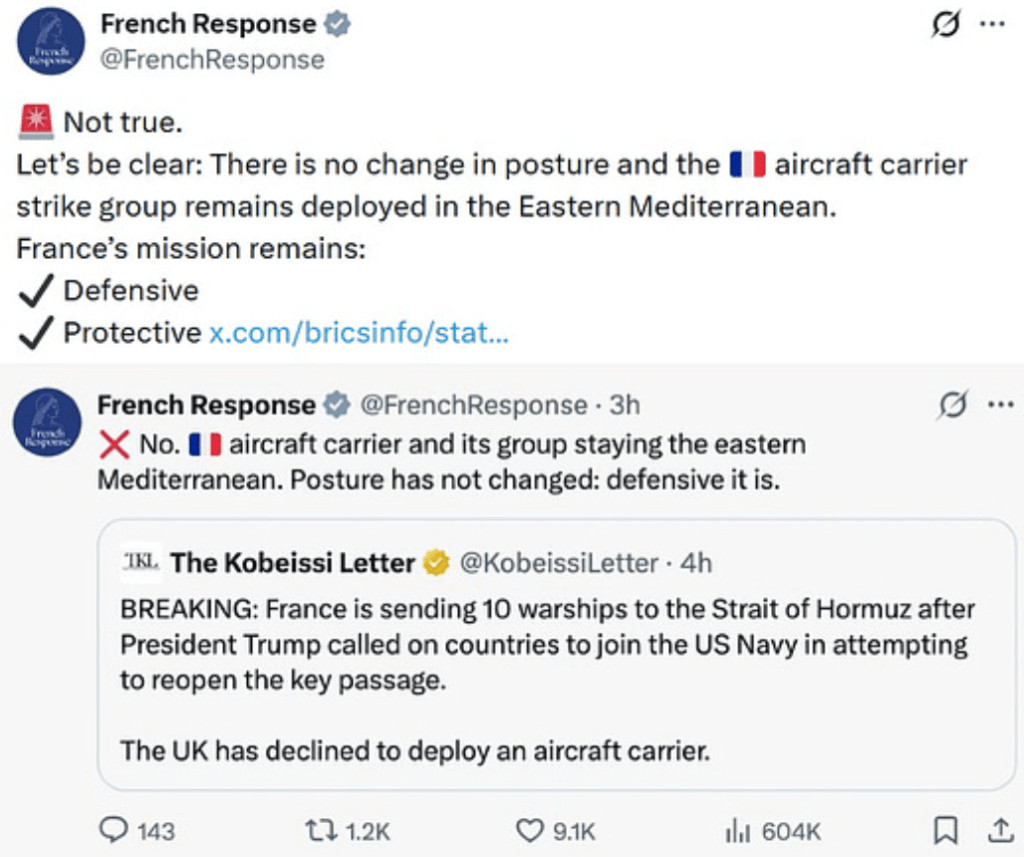1024x857 pixels.
Task: Open French Response top profile avatar
Action: coord(51,41)
